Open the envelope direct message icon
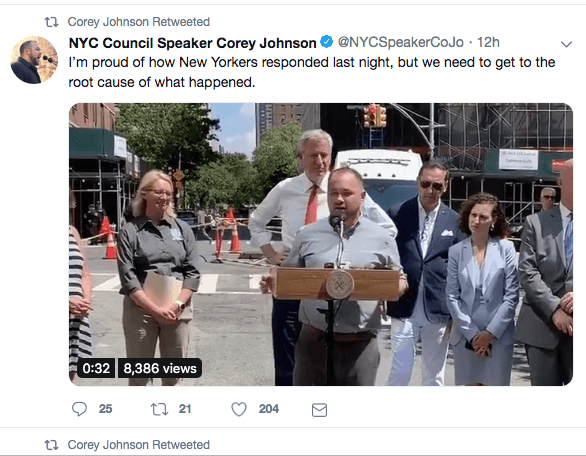The width and height of the screenshot is (586, 456). click(320, 410)
